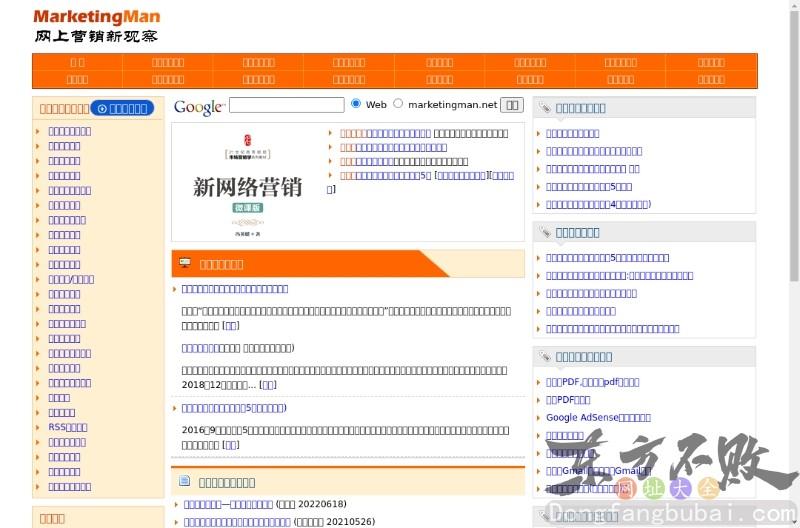Choose the marketingman.net search radio option
Viewport: 800px width, 528px height.
[x=398, y=104]
